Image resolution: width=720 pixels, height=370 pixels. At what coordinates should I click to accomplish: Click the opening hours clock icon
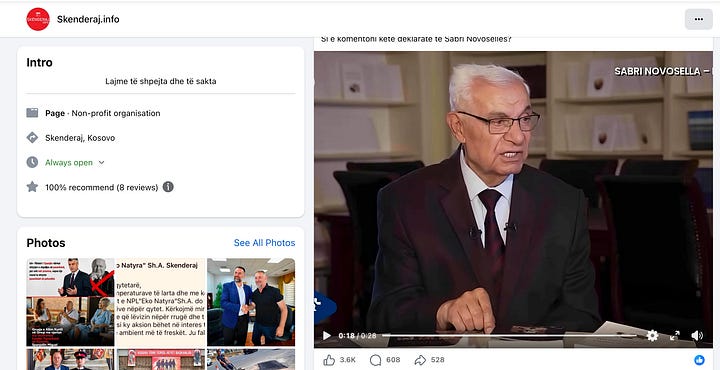pos(32,163)
